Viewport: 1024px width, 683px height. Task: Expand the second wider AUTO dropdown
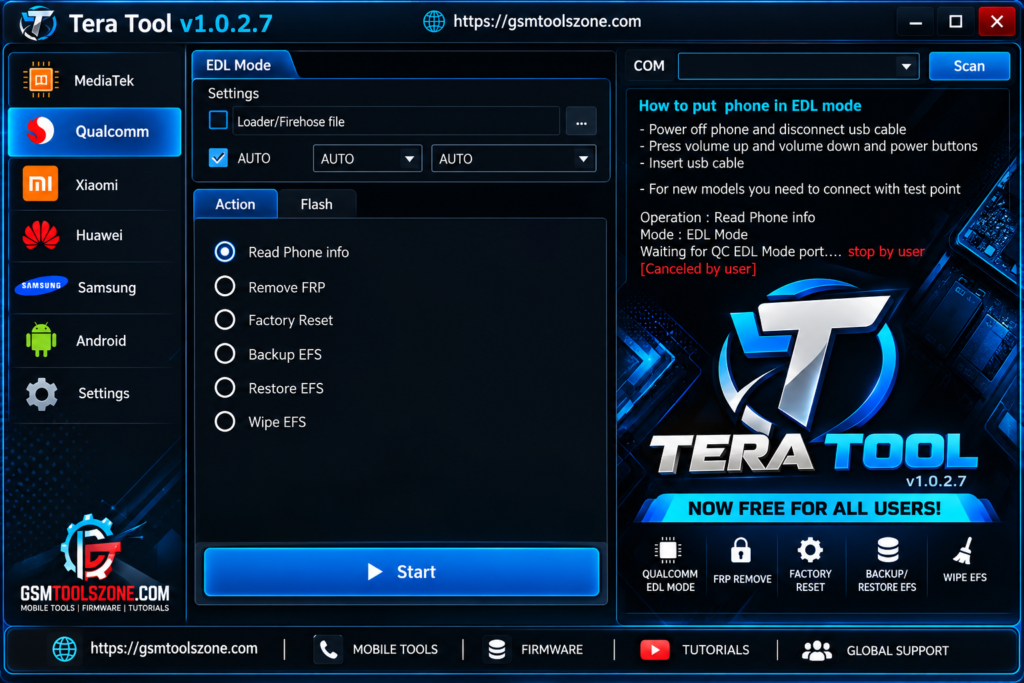[x=513, y=159]
